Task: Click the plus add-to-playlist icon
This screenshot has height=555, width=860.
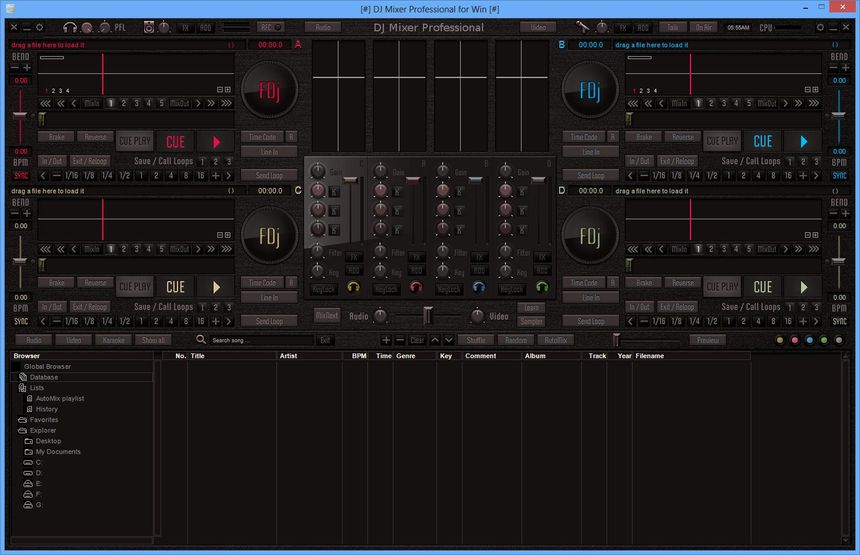Action: 386,340
